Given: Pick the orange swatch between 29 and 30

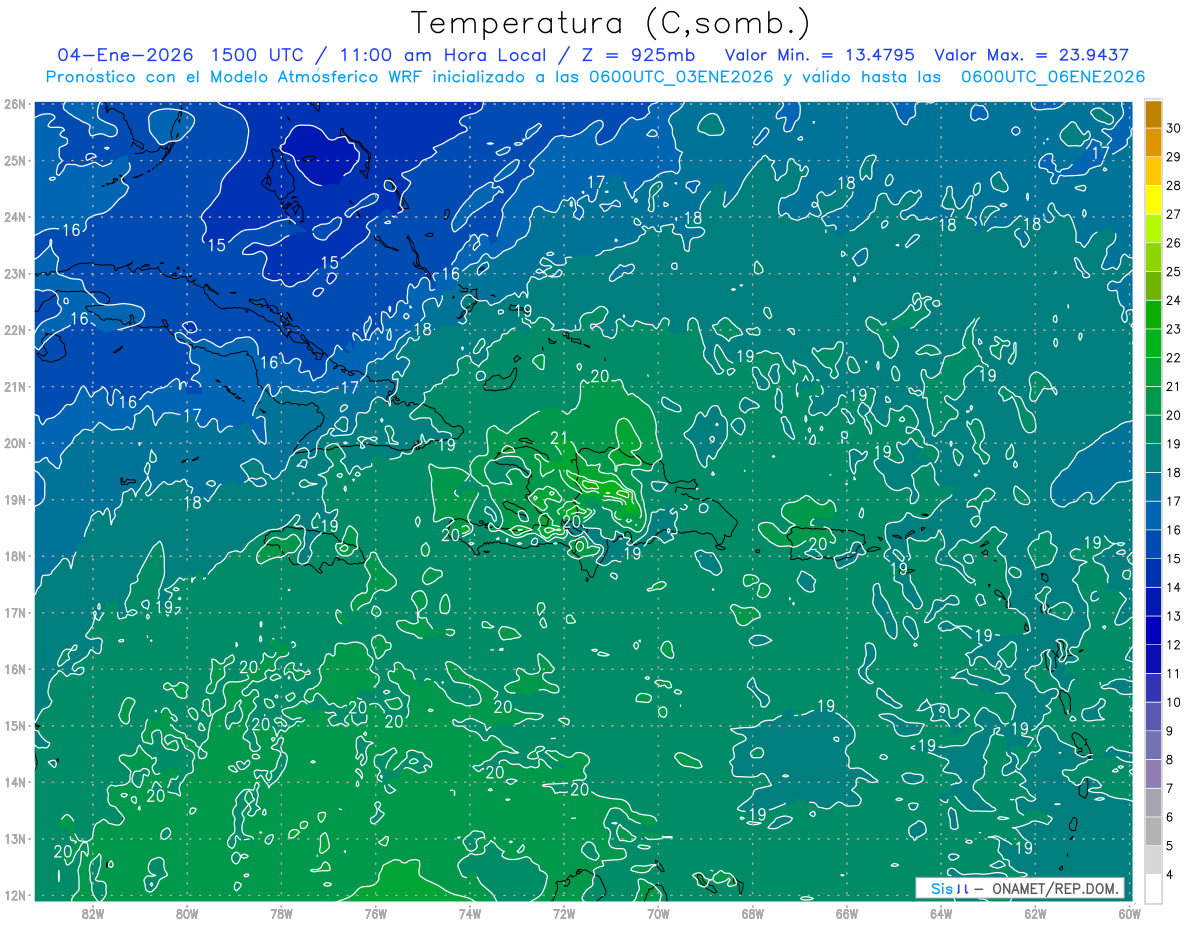Looking at the screenshot, I should [1153, 142].
